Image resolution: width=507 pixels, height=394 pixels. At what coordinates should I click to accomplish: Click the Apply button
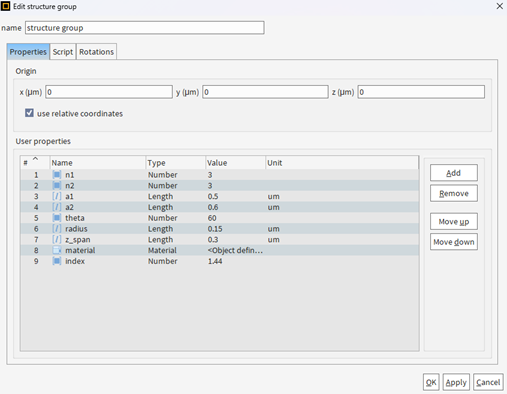456,382
